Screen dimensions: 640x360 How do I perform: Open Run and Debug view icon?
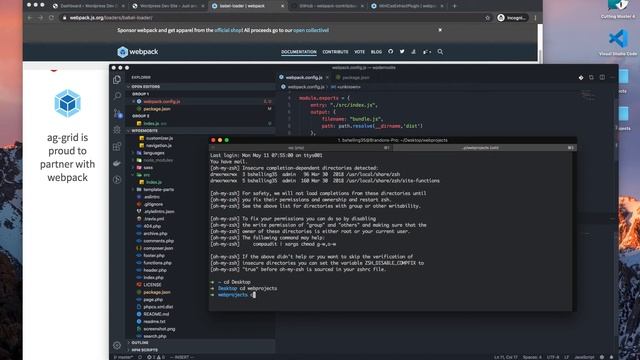117,130
